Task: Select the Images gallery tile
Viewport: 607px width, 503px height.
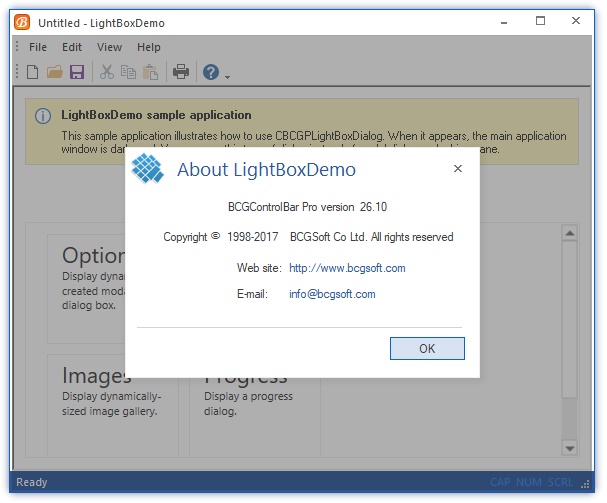Action: [x=113, y=405]
